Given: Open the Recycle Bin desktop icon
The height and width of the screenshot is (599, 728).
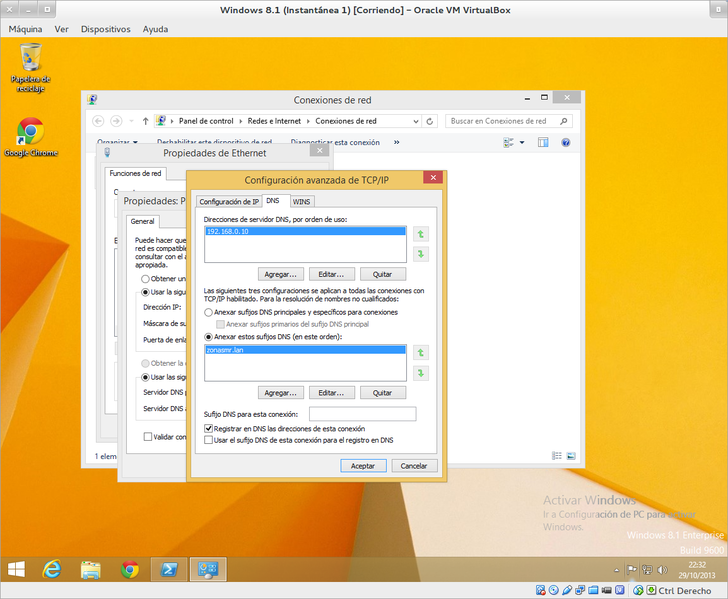Looking at the screenshot, I should click(31, 68).
